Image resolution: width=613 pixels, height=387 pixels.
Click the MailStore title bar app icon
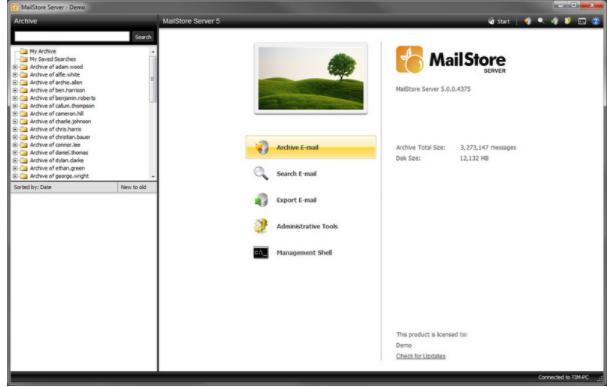tap(14, 7)
